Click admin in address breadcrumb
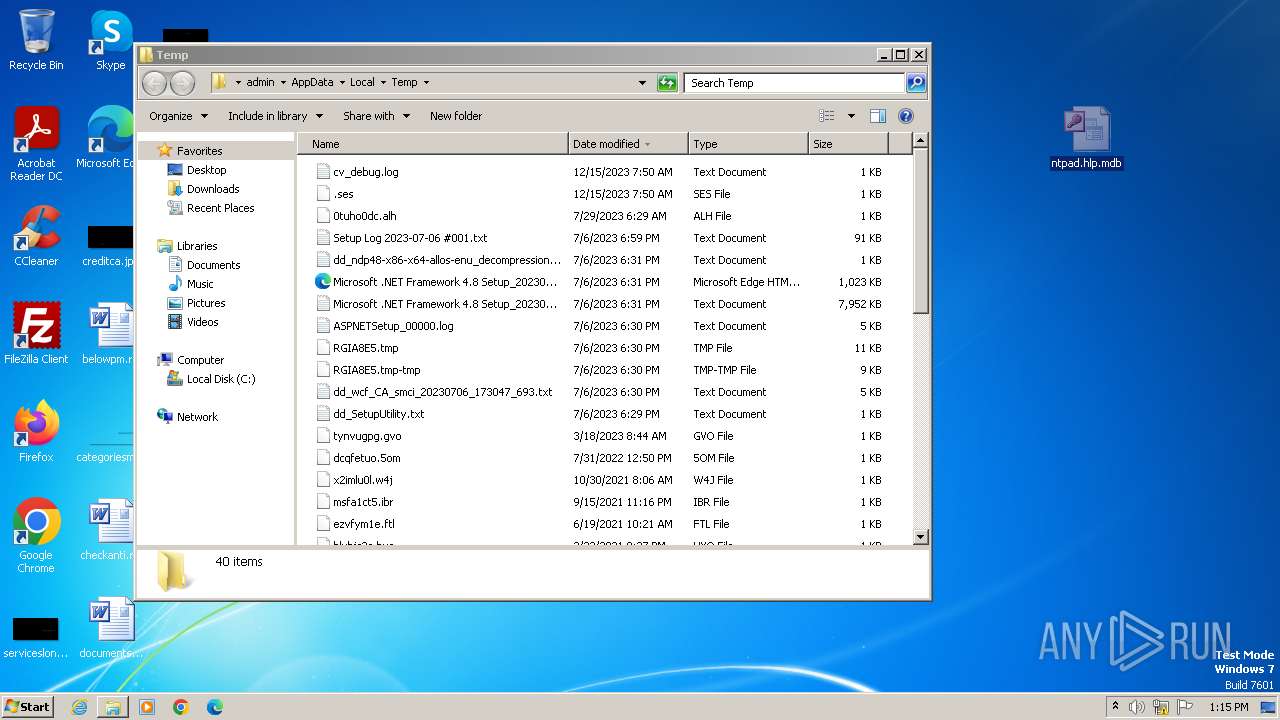Screen dimensions: 1280x720 tap(260, 83)
